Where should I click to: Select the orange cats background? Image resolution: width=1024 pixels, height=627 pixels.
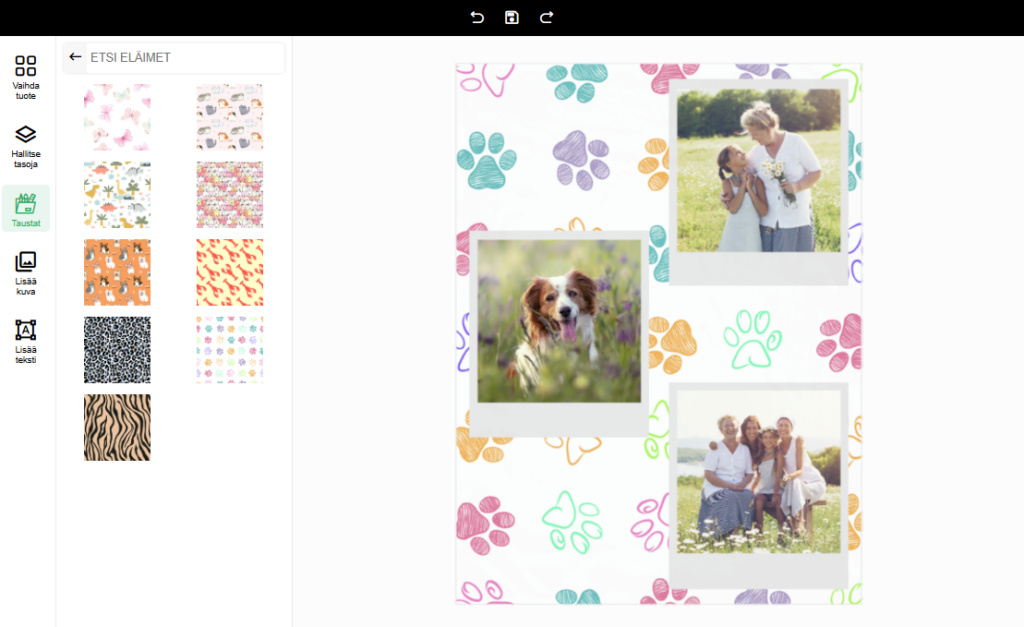point(117,272)
